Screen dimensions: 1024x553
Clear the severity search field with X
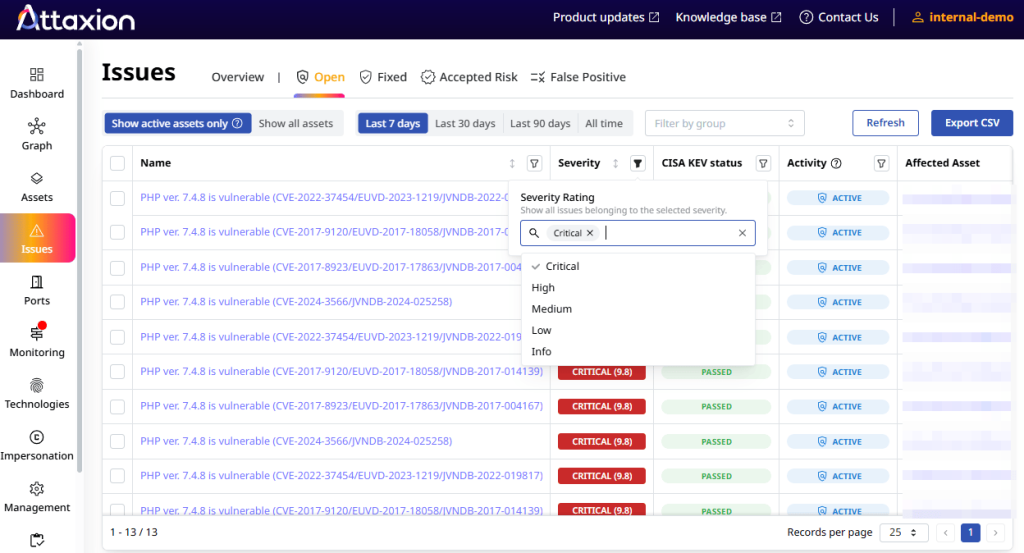[742, 233]
